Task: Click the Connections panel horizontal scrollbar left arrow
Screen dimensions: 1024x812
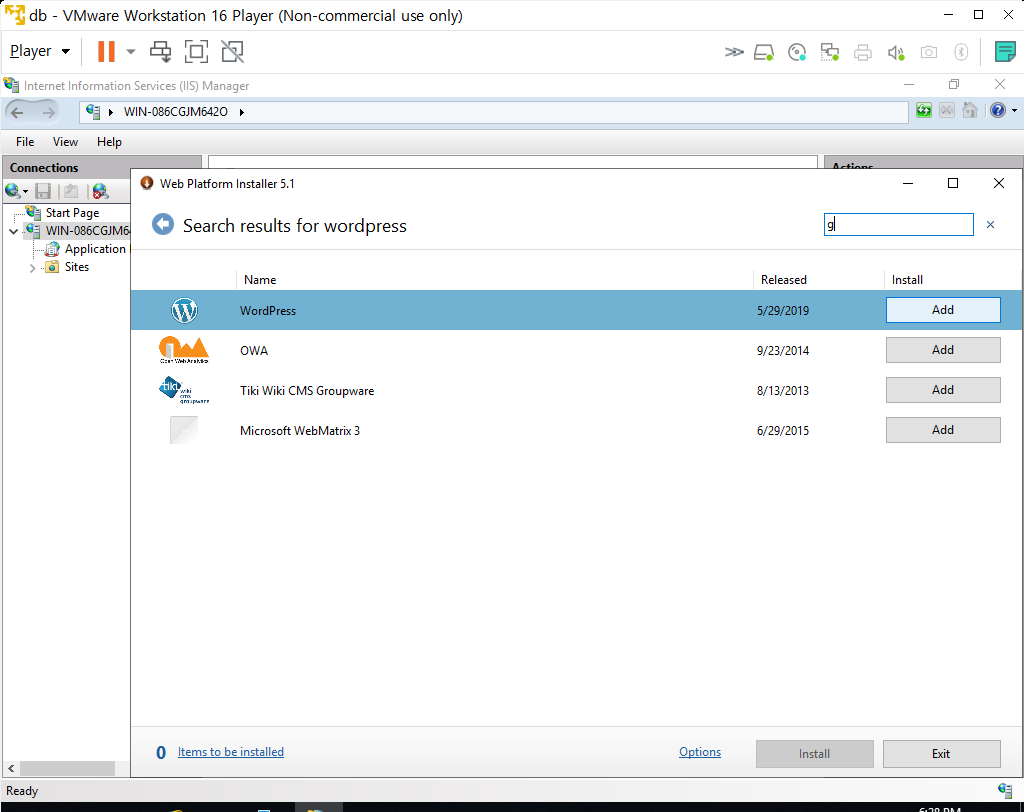Action: point(11,768)
